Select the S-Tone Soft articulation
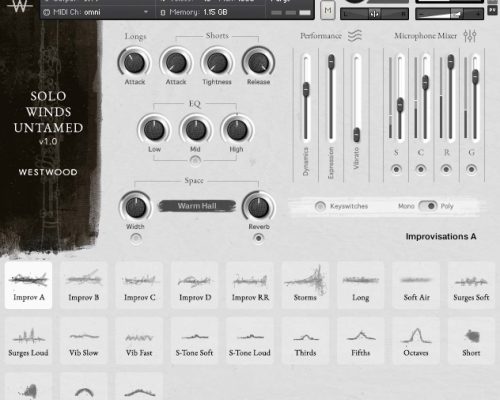500x400 pixels. pyautogui.click(x=195, y=341)
